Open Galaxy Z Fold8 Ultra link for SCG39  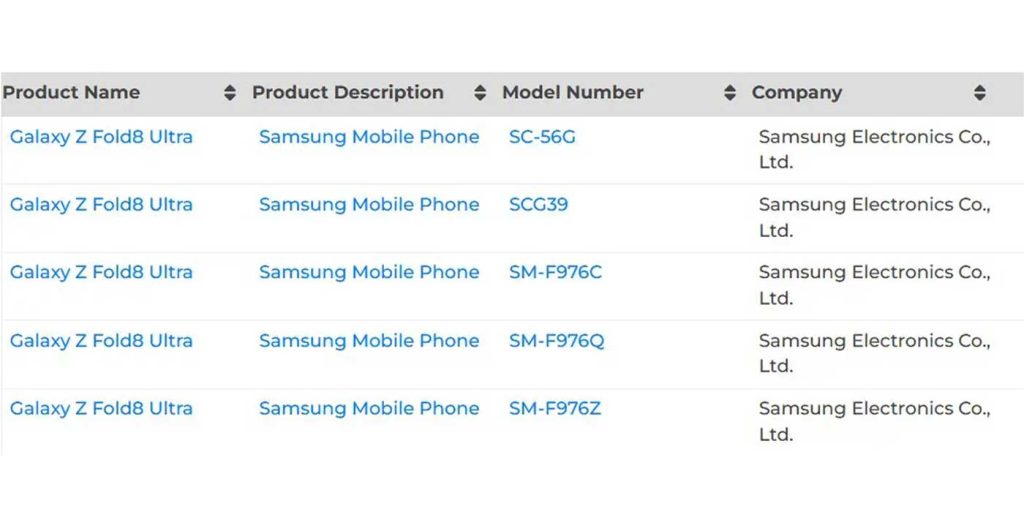pos(101,204)
